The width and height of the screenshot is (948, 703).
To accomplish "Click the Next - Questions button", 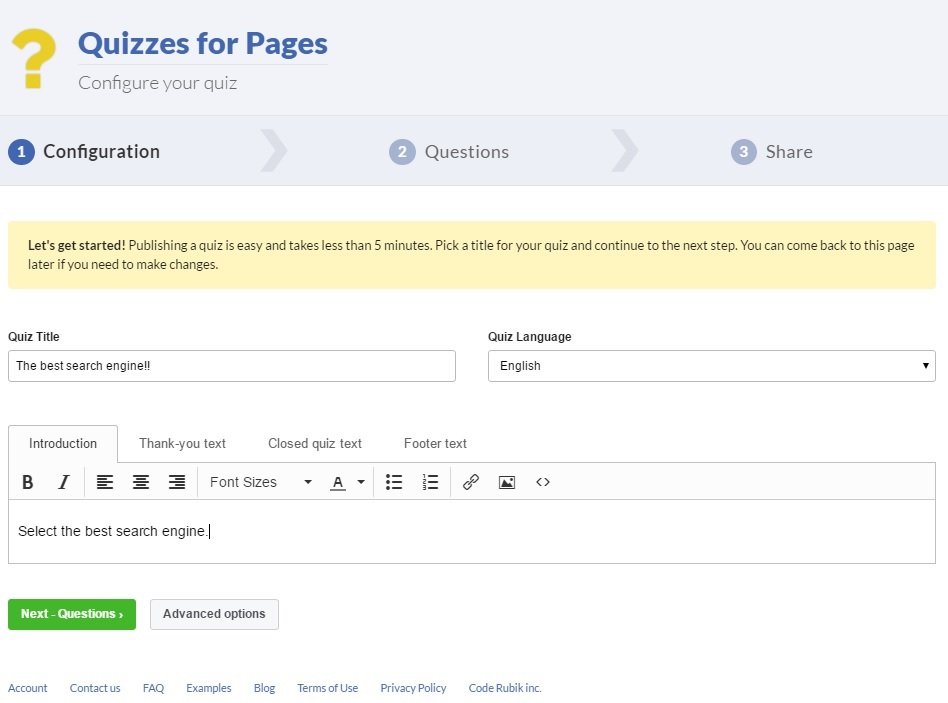I will click(x=71, y=614).
